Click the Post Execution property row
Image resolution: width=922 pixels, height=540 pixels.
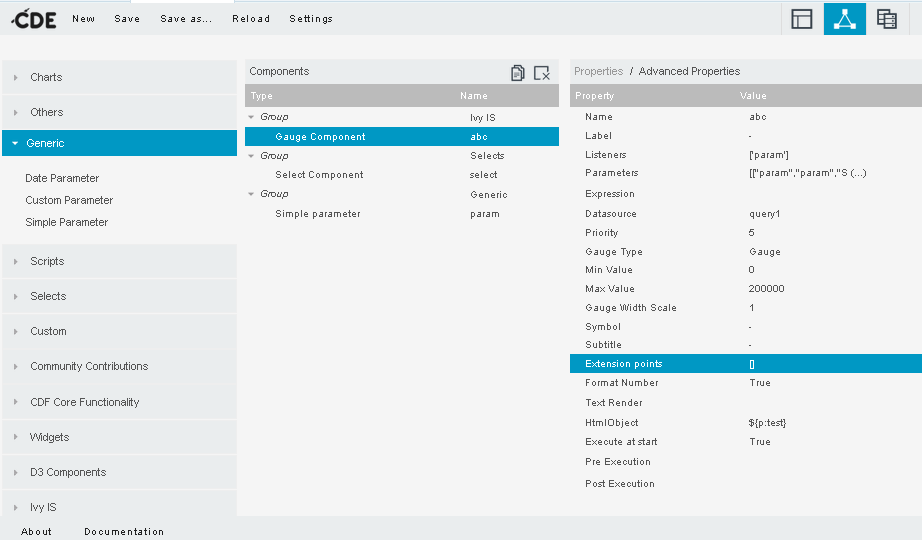tap(746, 484)
